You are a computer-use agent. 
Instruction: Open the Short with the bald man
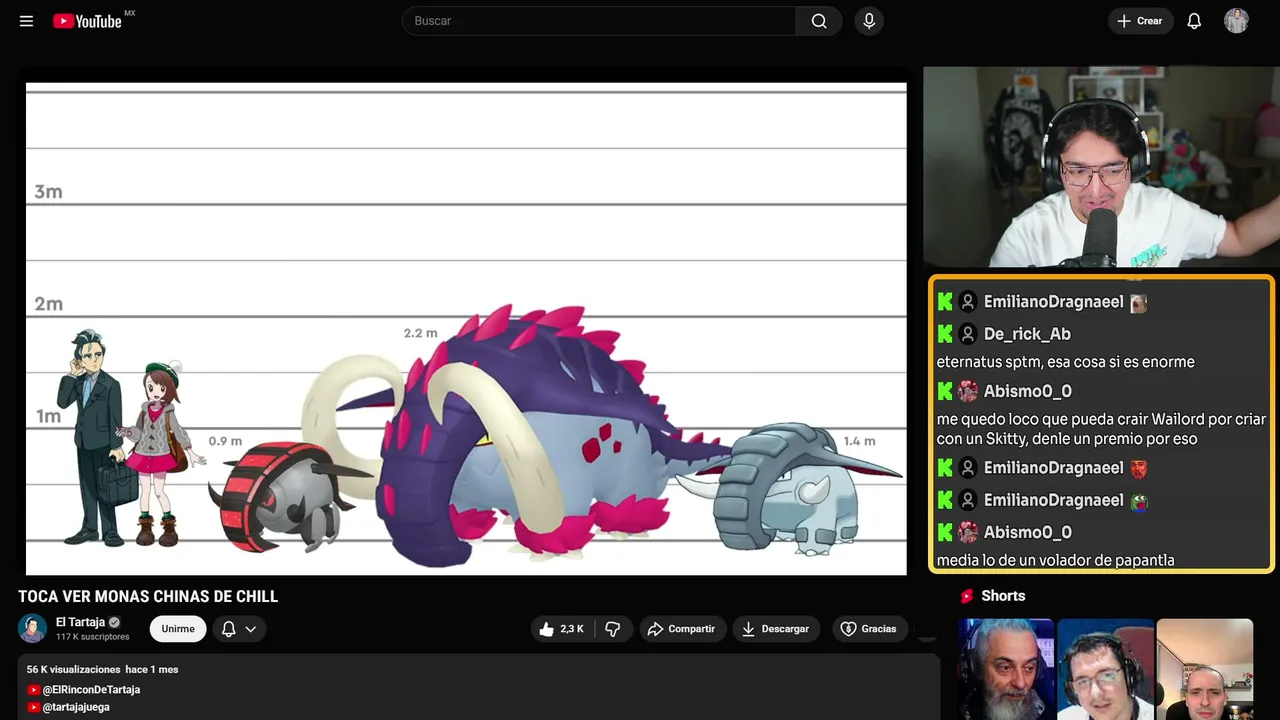click(1205, 669)
